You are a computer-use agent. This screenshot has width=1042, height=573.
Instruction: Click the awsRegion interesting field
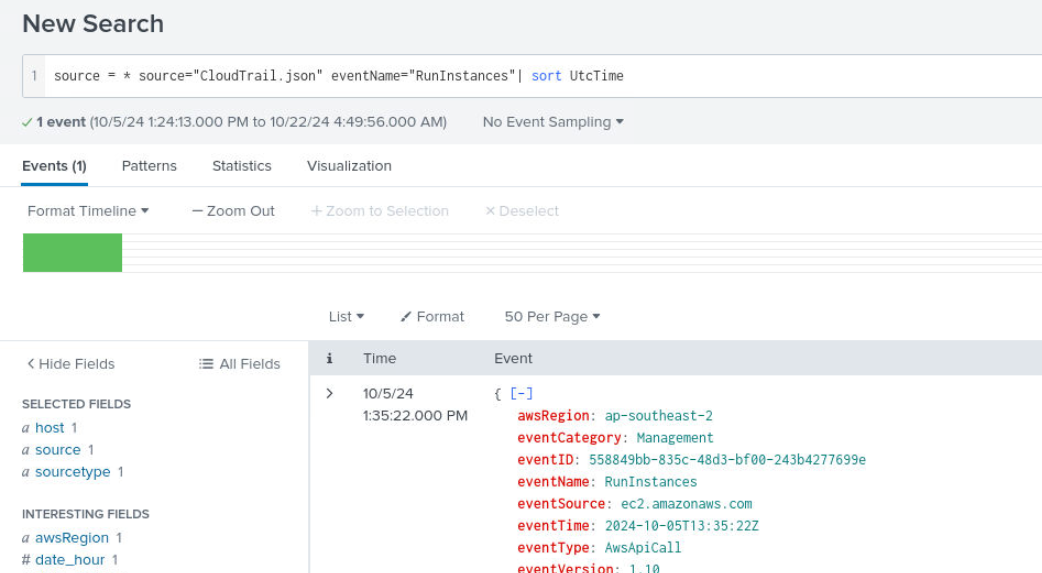71,538
